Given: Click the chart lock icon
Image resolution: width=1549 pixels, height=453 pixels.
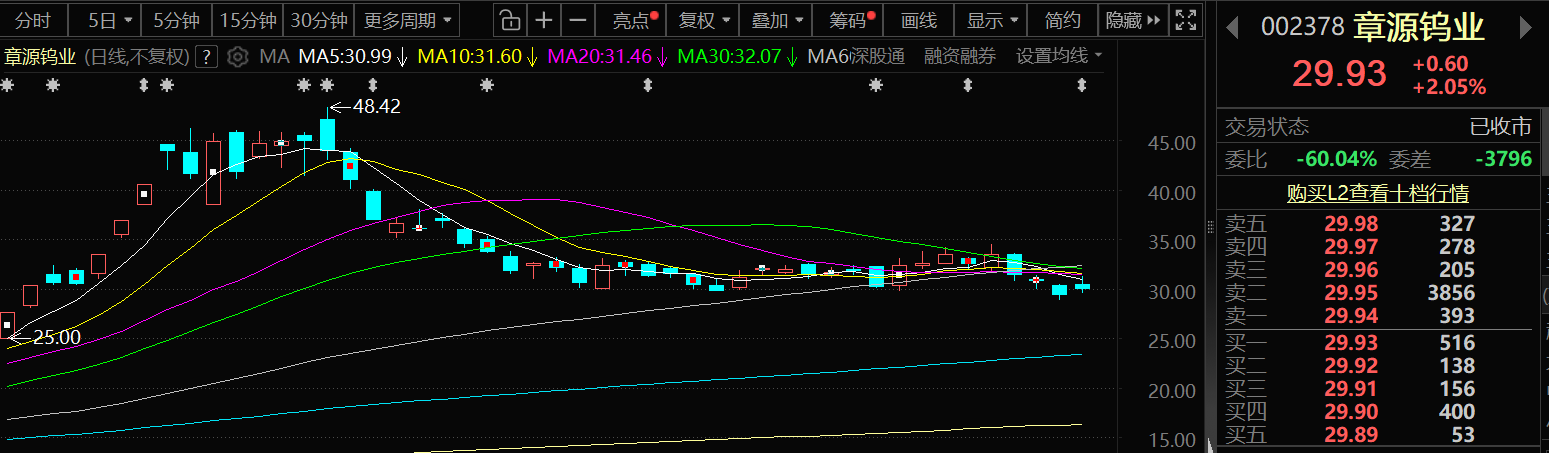Looking at the screenshot, I should [x=510, y=20].
